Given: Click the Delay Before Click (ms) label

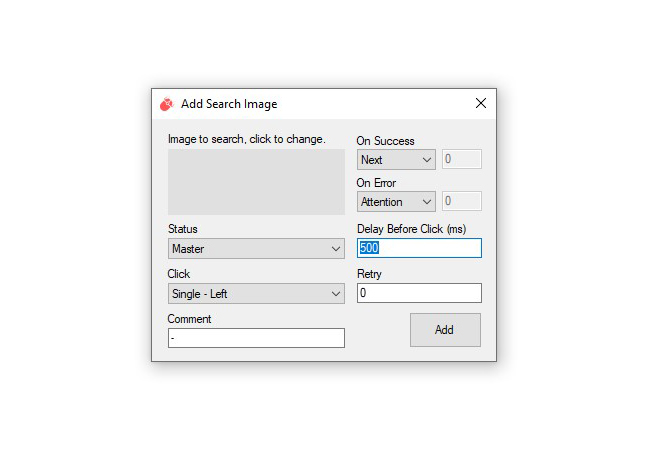Looking at the screenshot, I should click(x=412, y=229).
